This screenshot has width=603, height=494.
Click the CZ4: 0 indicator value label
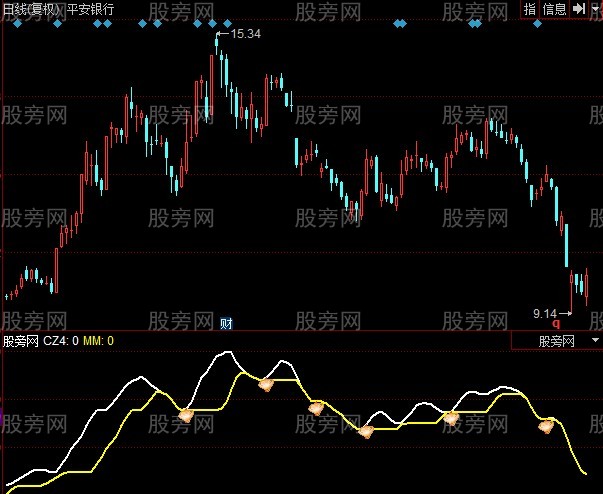point(62,341)
